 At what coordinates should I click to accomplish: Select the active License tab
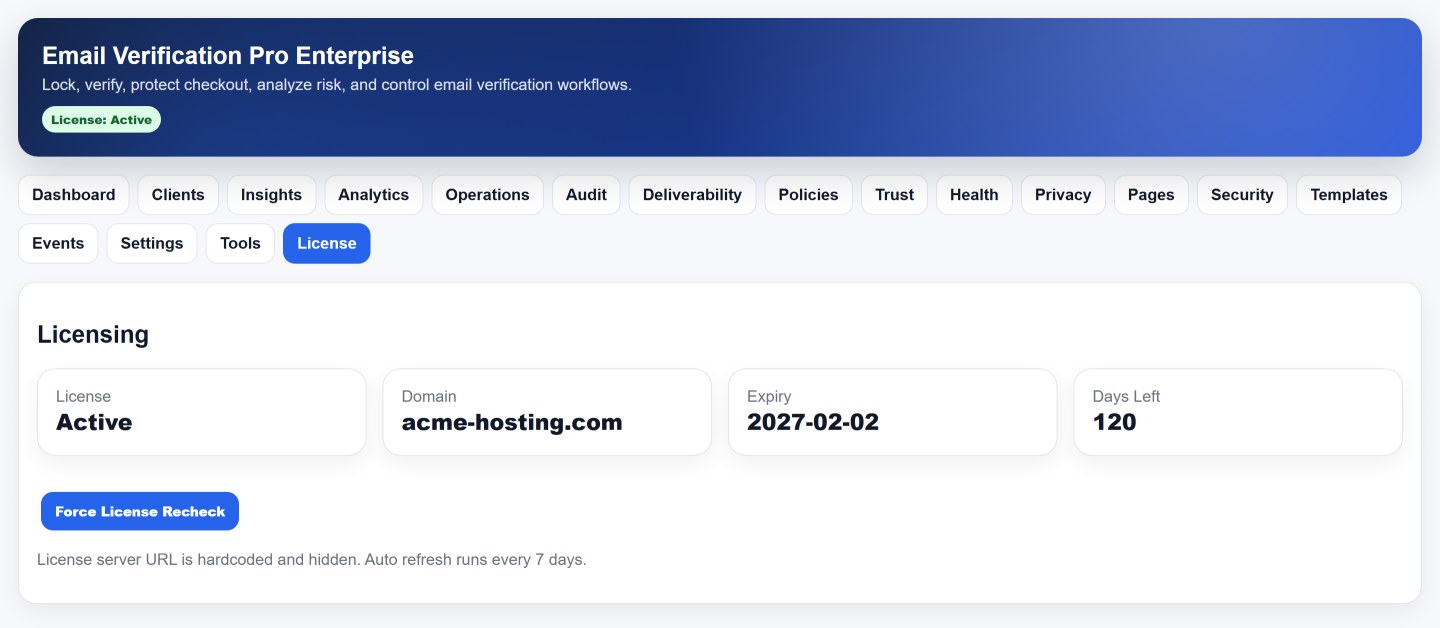pos(327,243)
